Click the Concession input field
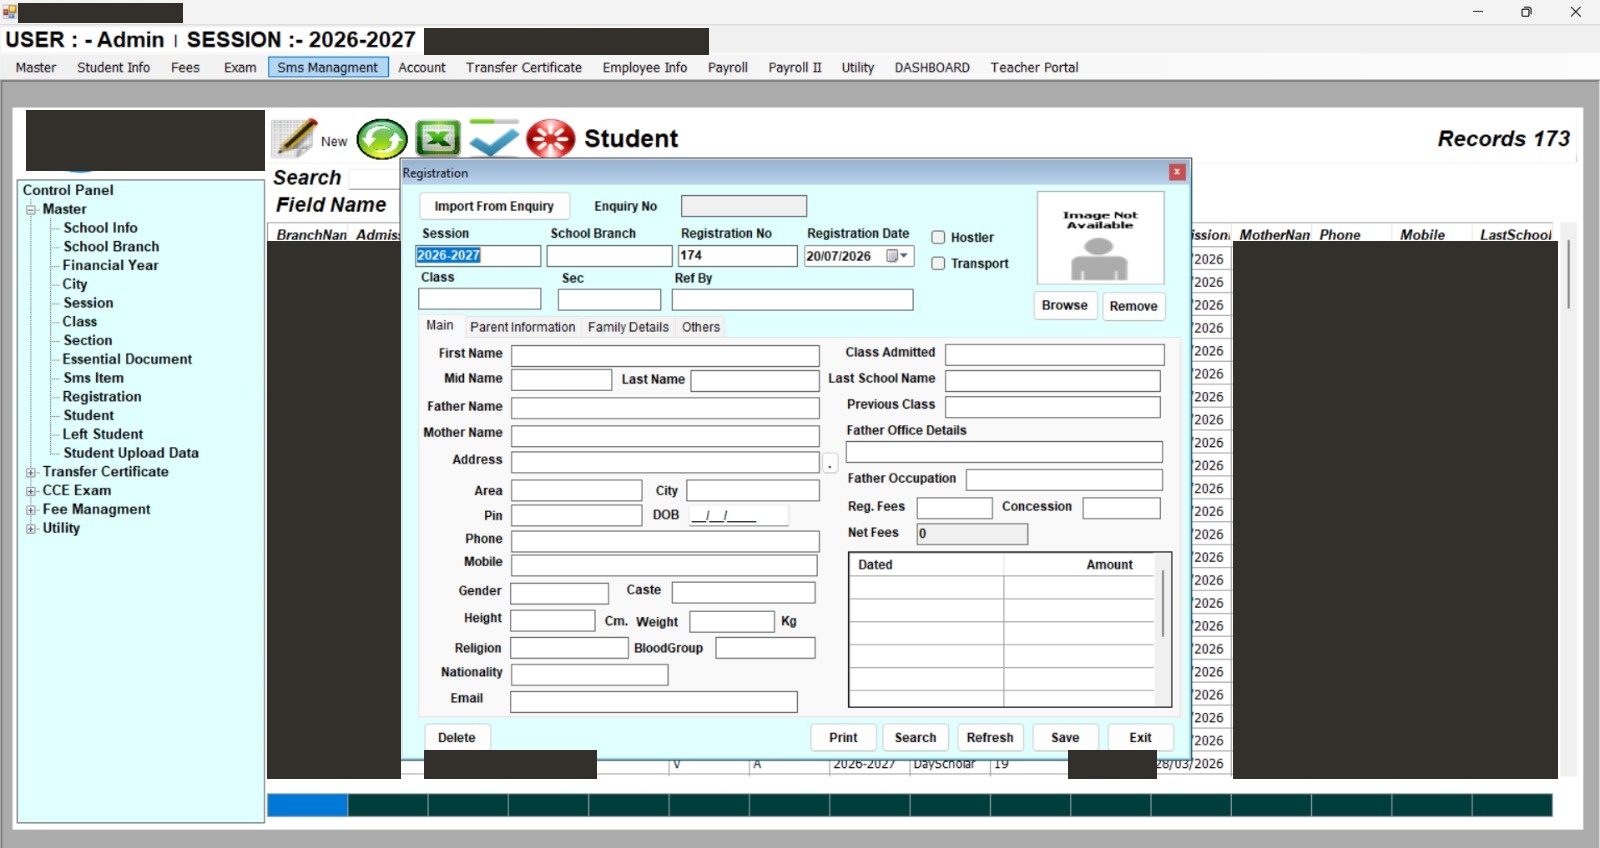Screen dimensions: 1600x848 pos(1122,508)
